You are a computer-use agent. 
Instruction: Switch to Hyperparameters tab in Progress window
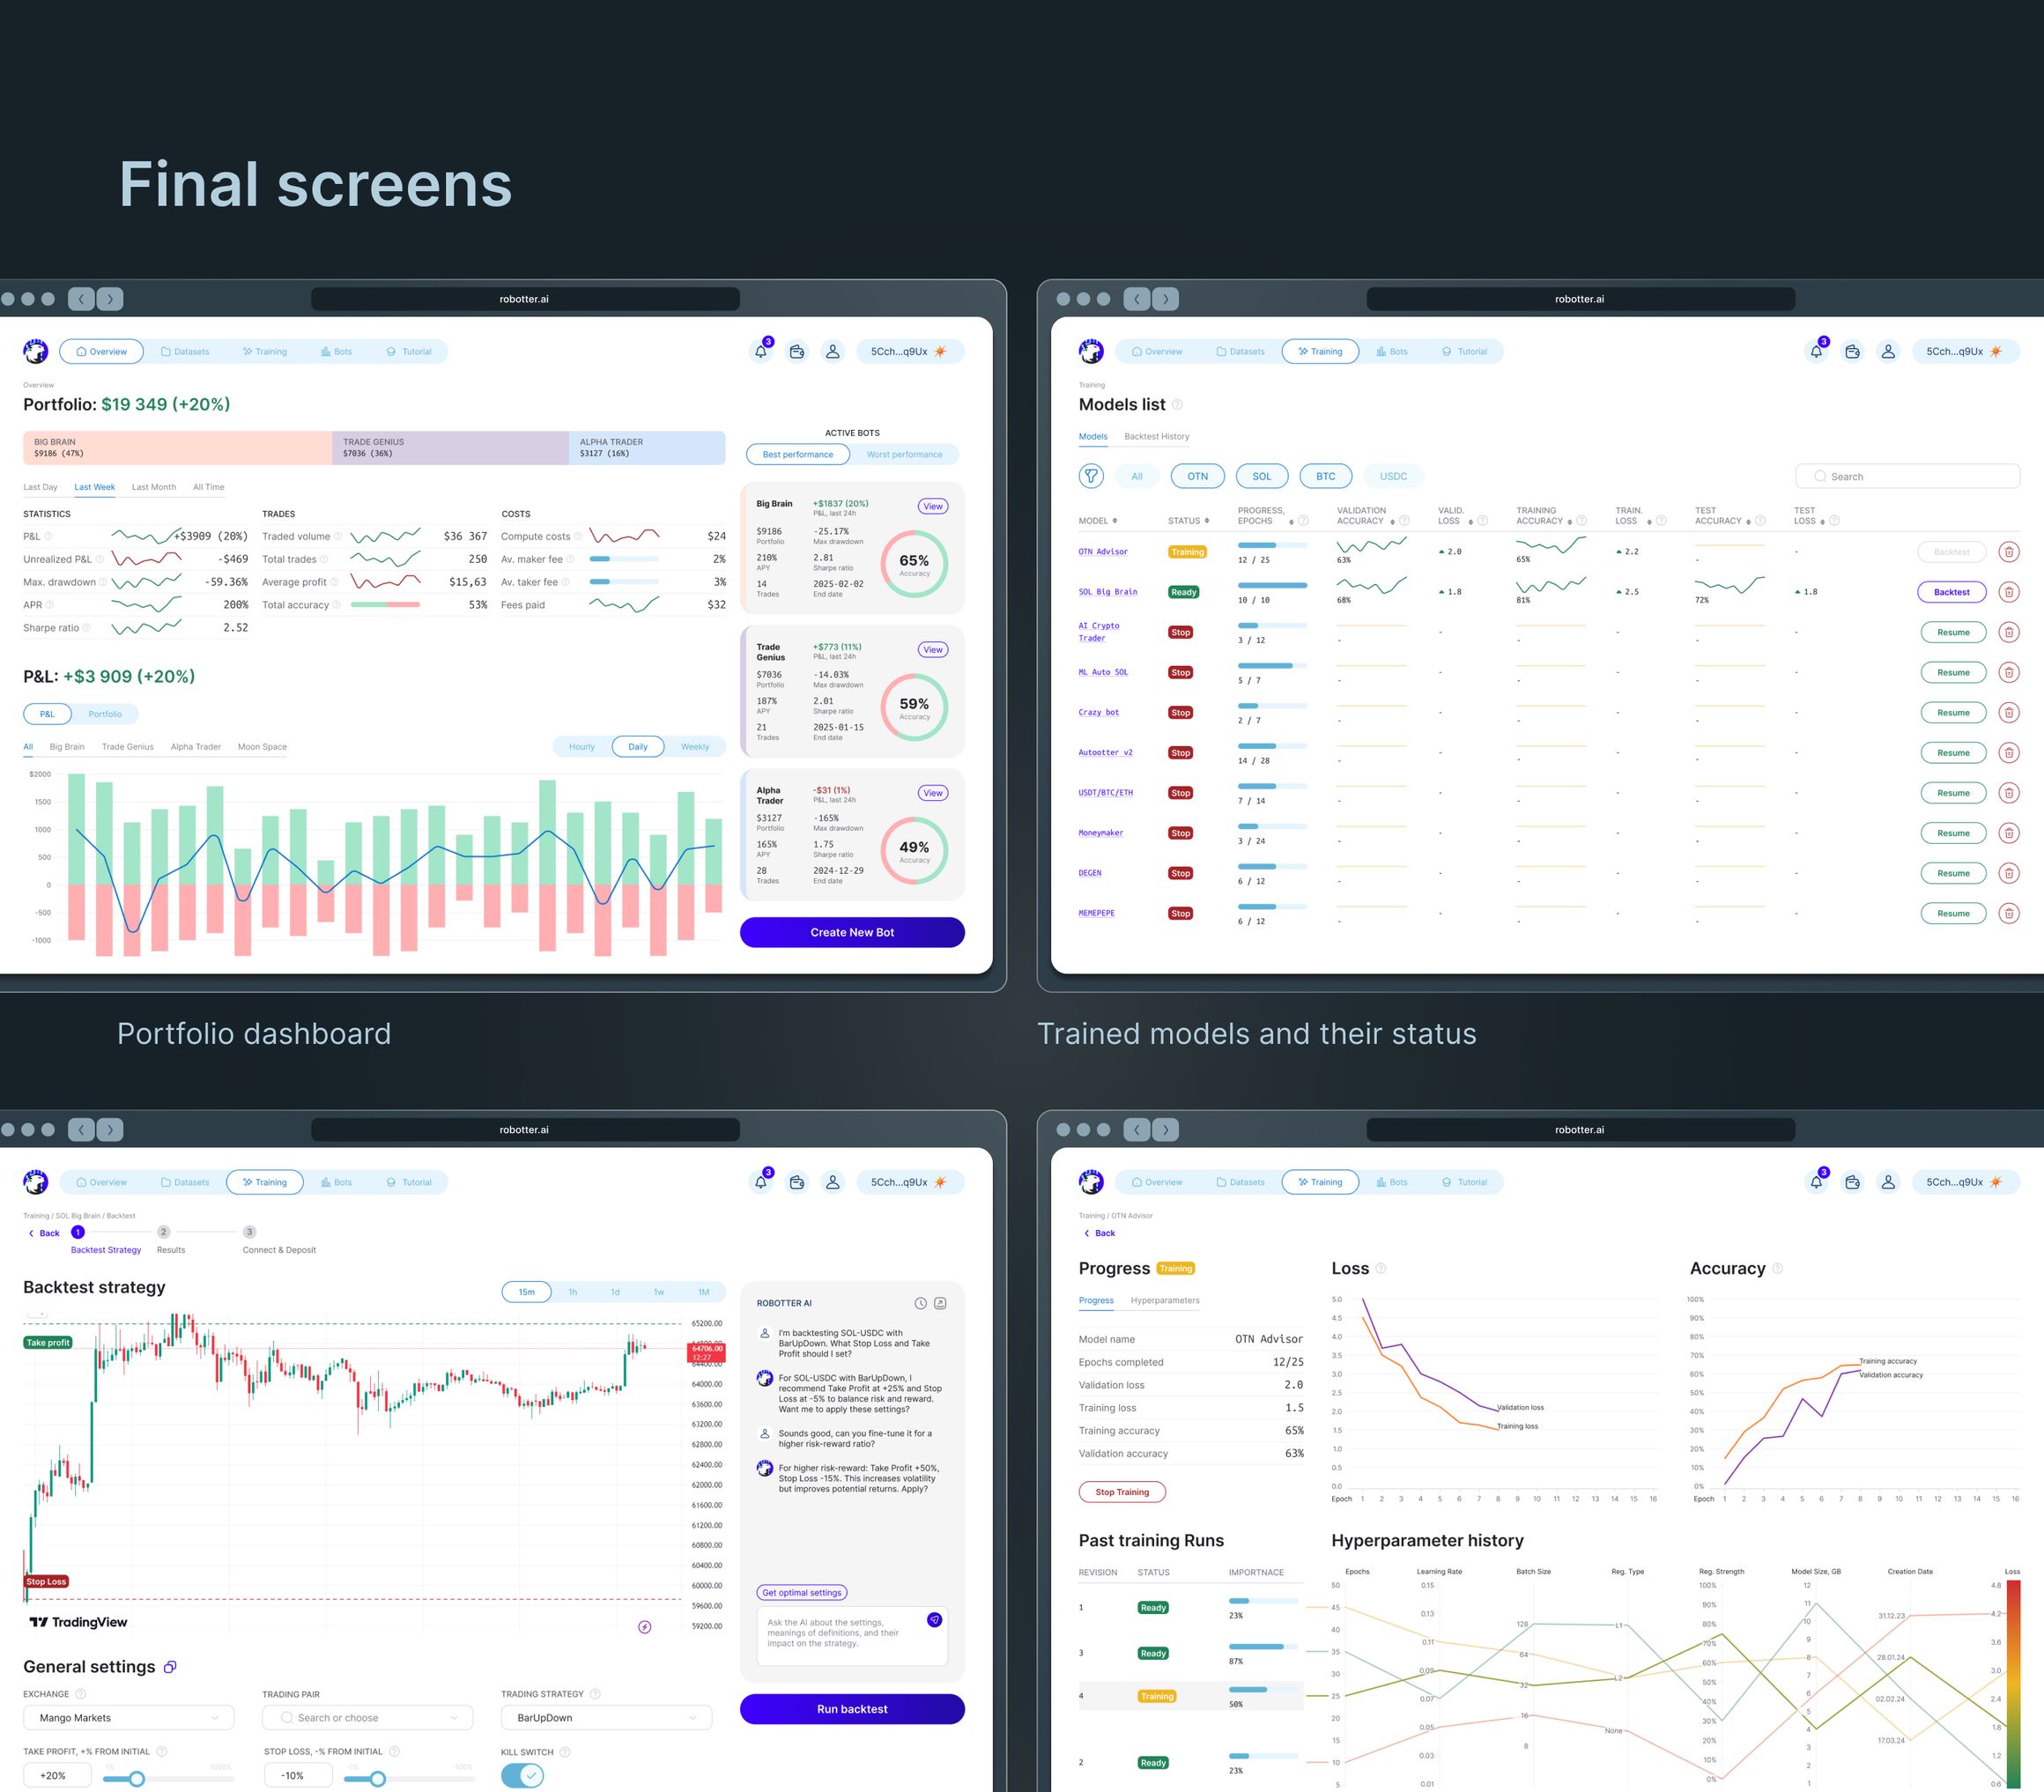(x=1165, y=1300)
